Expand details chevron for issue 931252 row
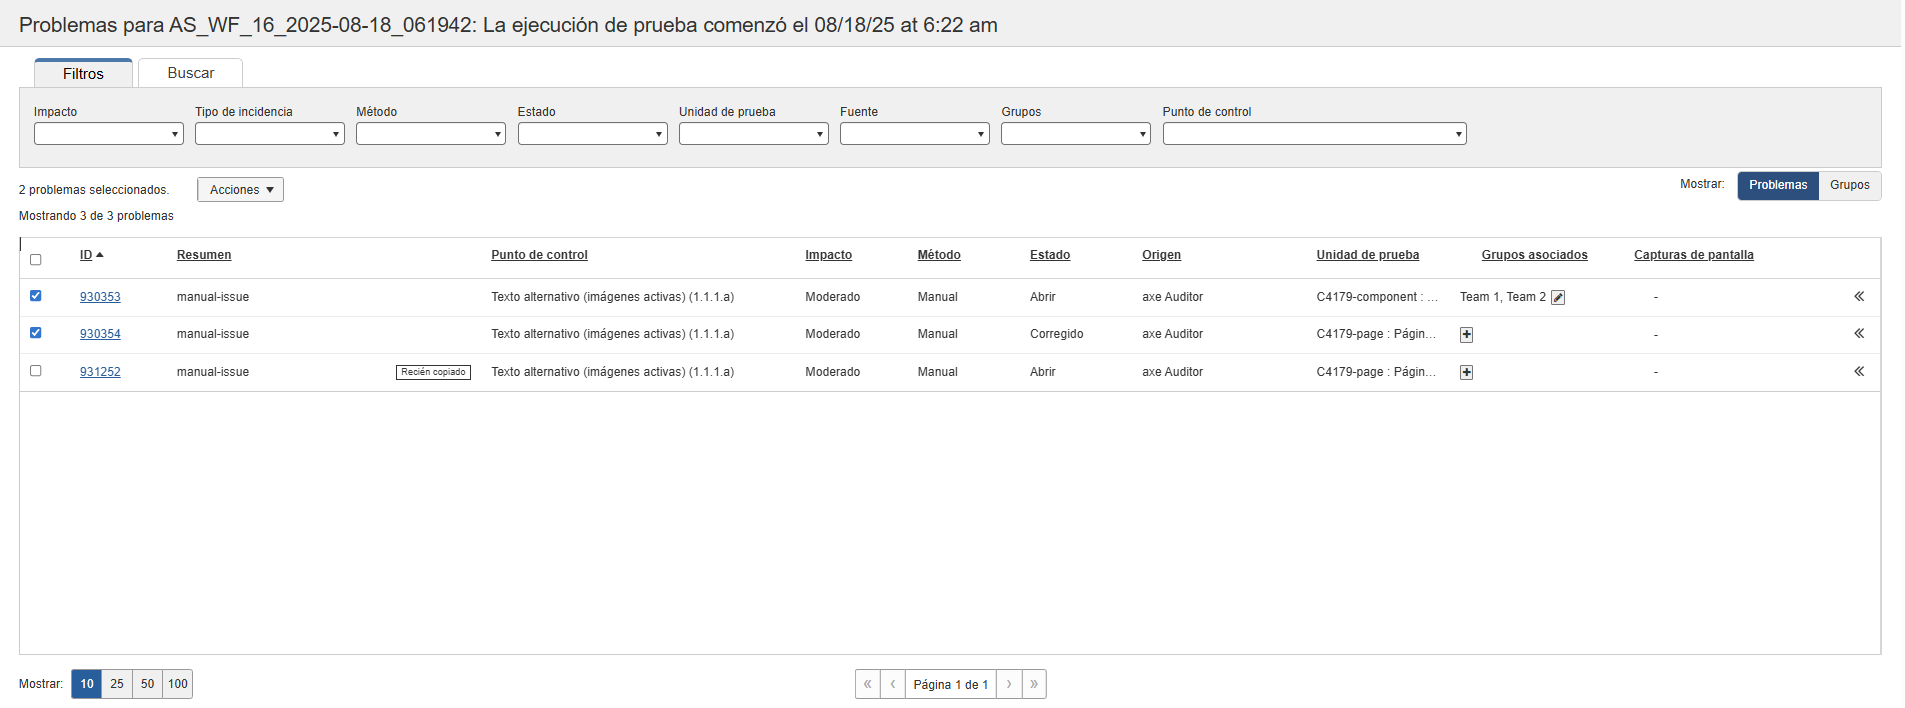 pos(1858,372)
